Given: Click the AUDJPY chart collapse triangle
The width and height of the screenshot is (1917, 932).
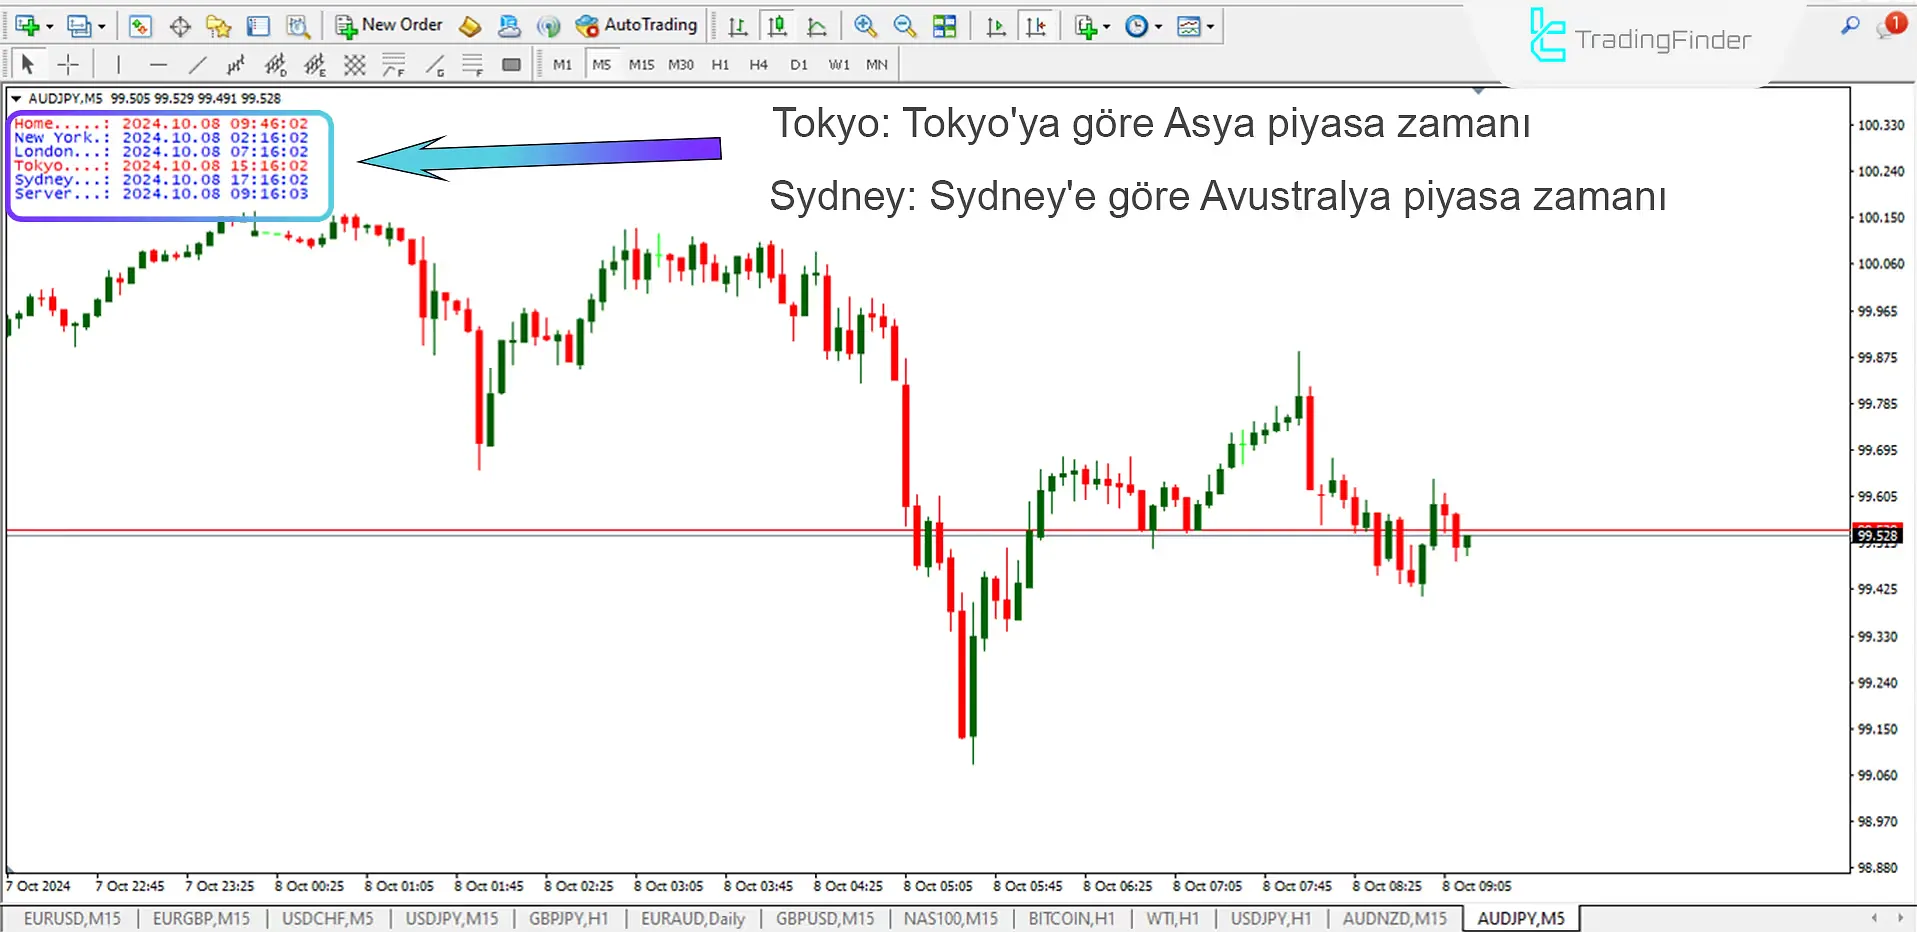Looking at the screenshot, I should coord(17,98).
